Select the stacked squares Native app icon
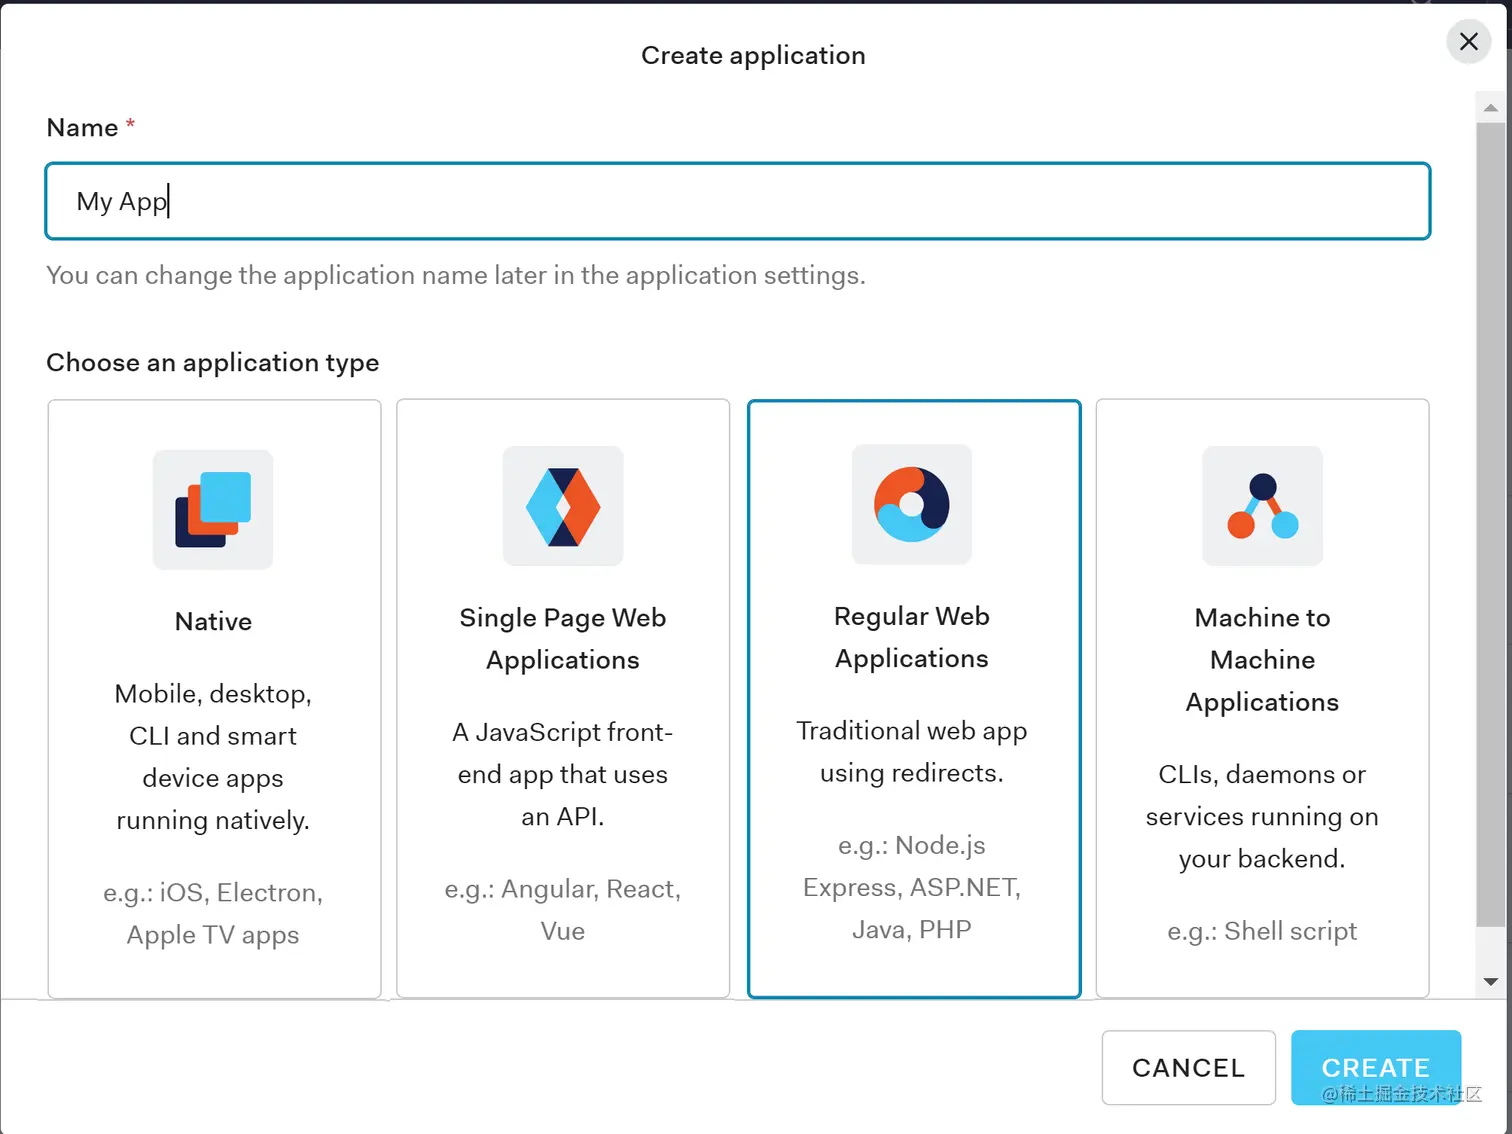Image resolution: width=1512 pixels, height=1134 pixels. click(212, 509)
